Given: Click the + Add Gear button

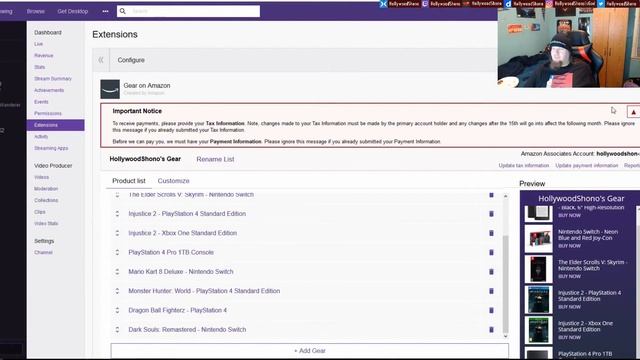Looking at the screenshot, I should [310, 351].
